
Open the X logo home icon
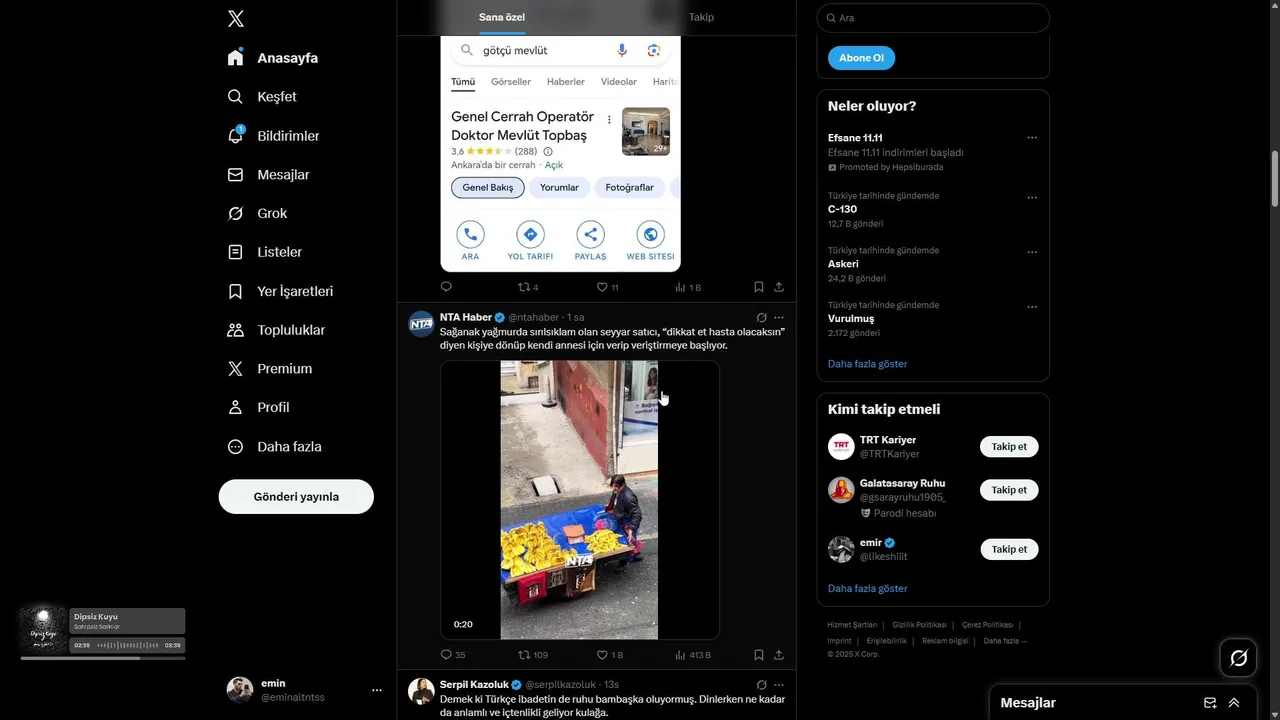point(235,18)
